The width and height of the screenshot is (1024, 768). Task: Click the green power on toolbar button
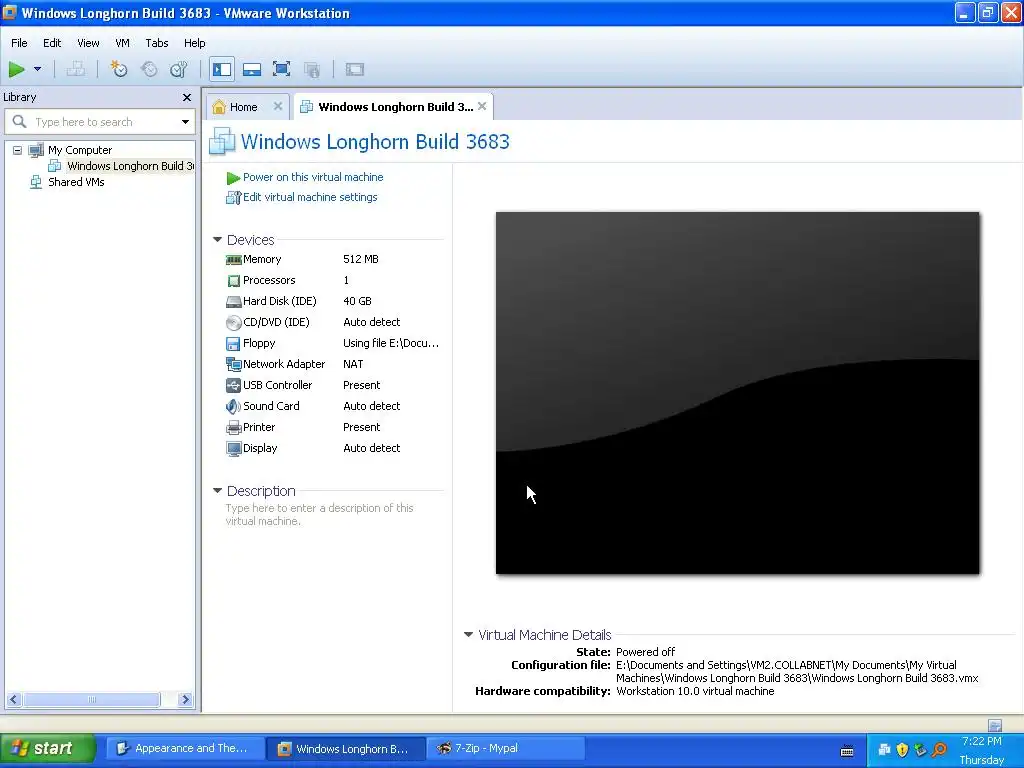tap(16, 69)
